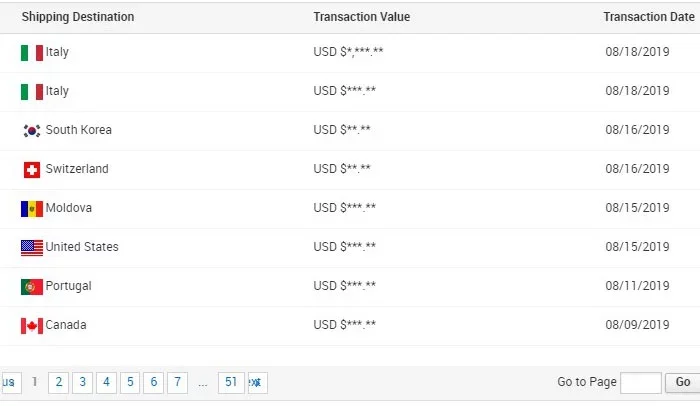This screenshot has width=700, height=406.
Task: Click the Transaction Value column header
Action: click(x=362, y=17)
